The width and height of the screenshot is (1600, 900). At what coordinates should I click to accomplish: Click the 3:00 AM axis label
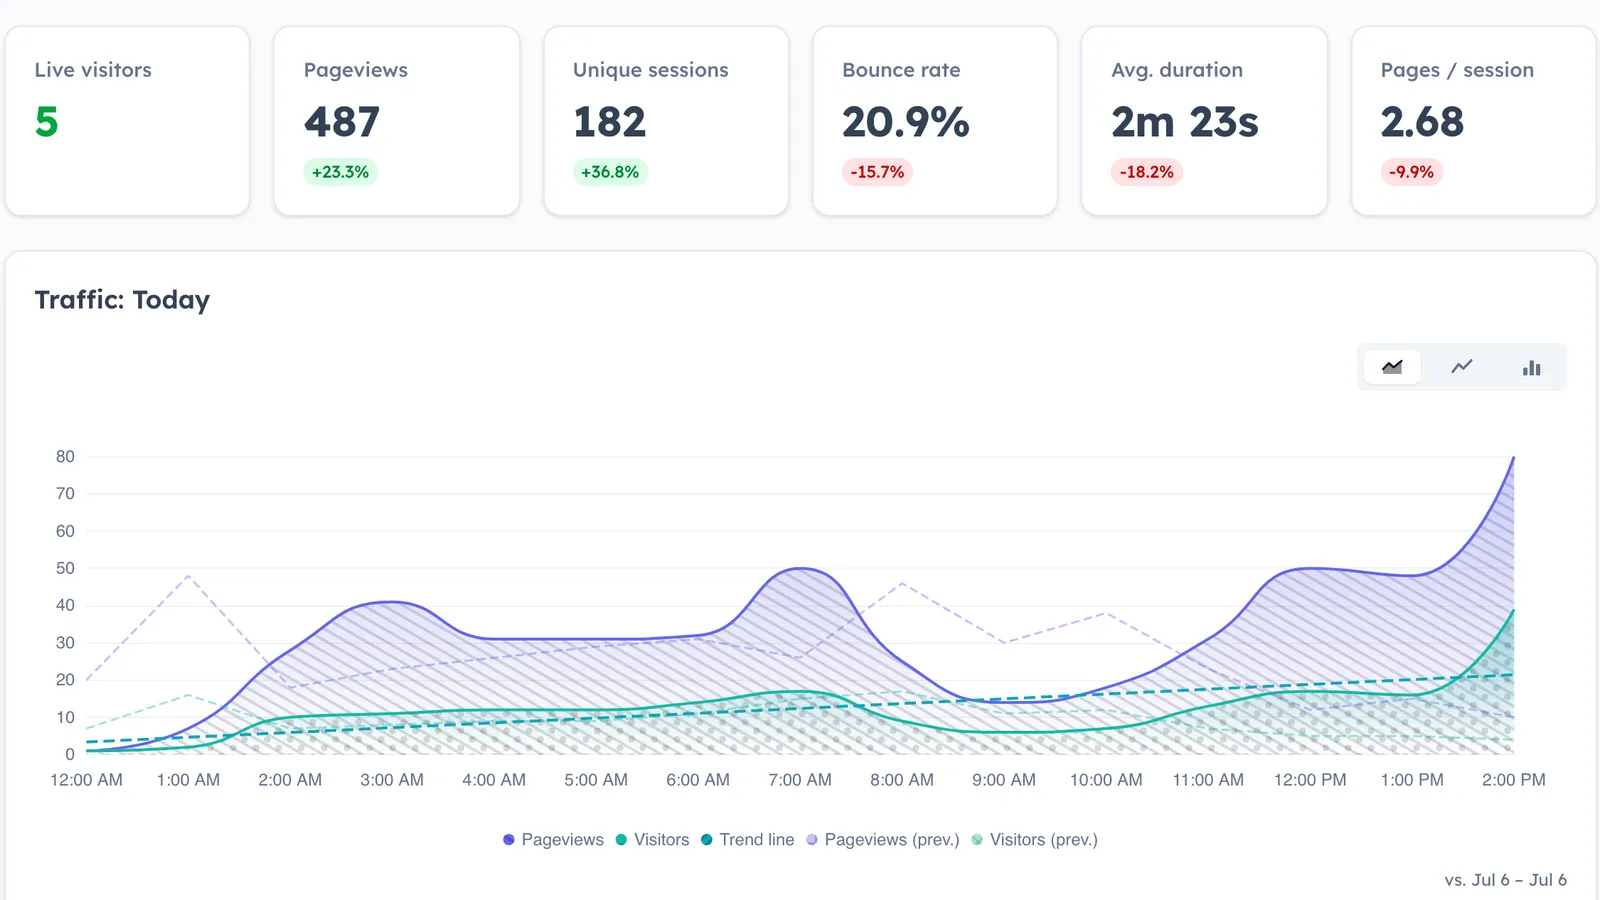(x=392, y=780)
